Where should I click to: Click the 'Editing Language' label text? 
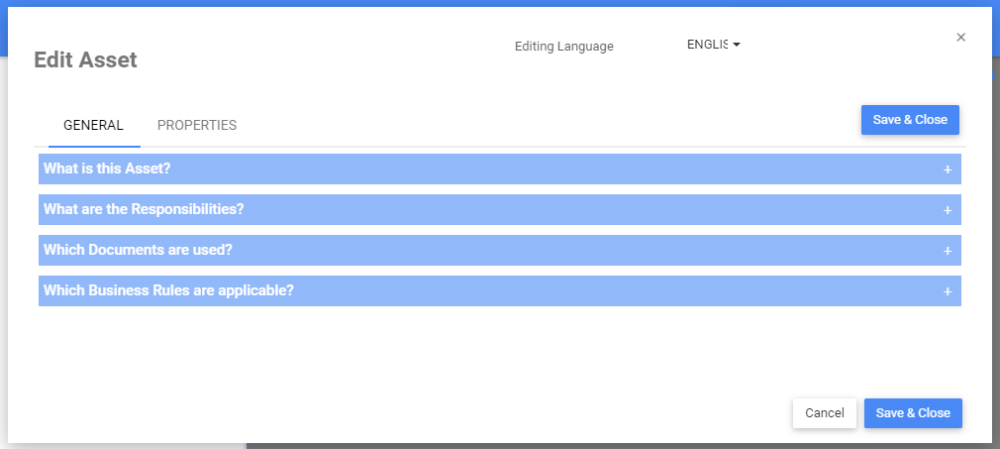coord(564,46)
